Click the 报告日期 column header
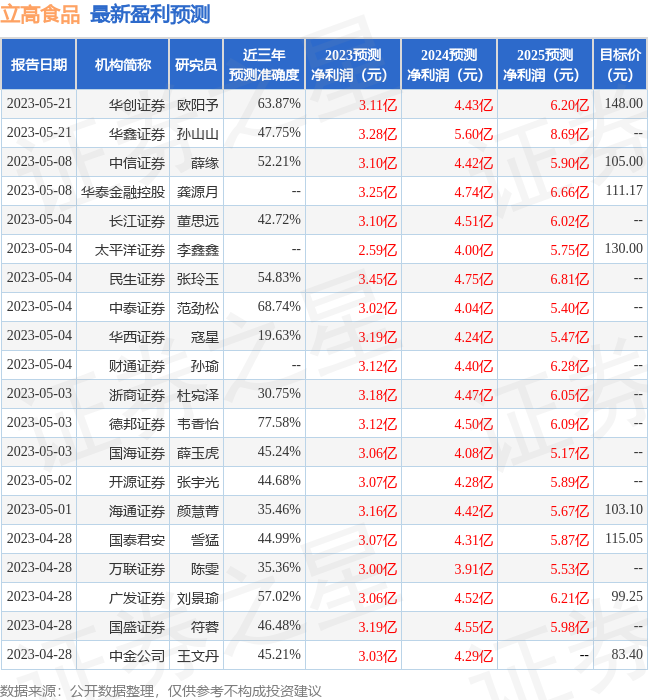Screen dimensions: 648x700 coord(39,65)
